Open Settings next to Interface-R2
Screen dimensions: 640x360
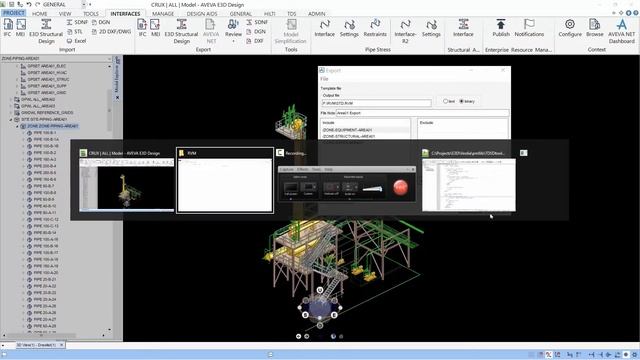coord(431,28)
